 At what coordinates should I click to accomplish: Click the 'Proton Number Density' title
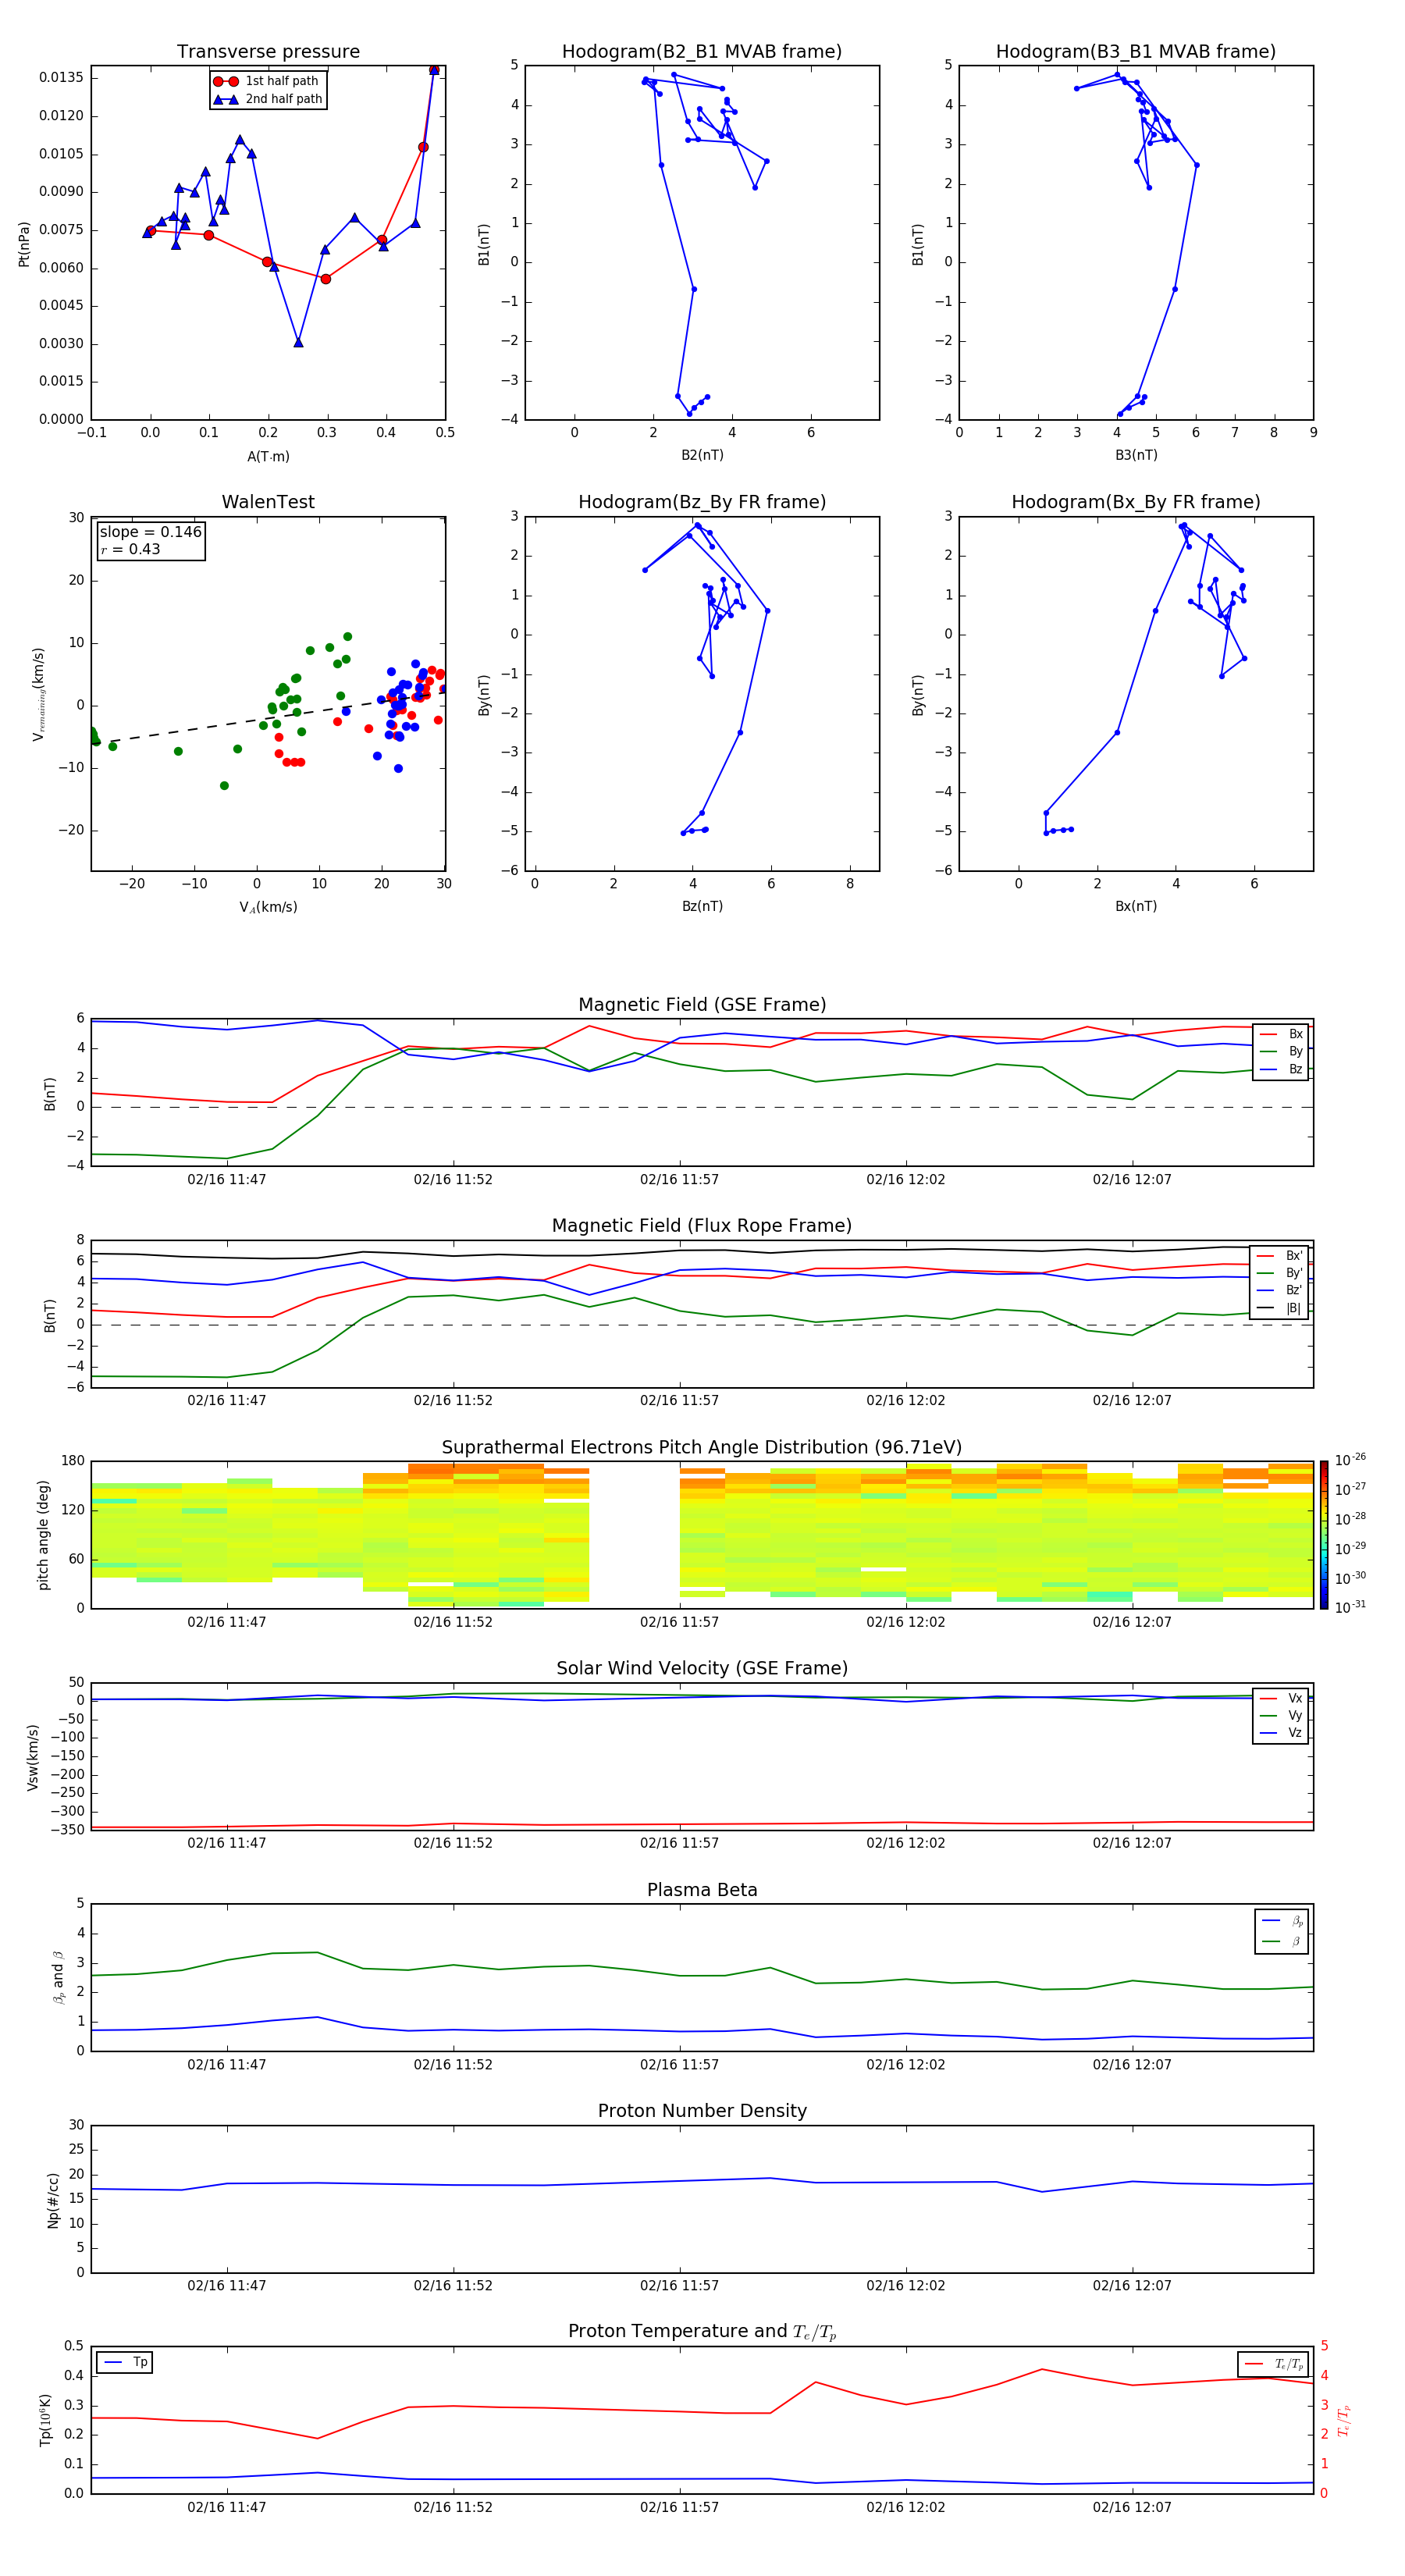[702, 2111]
